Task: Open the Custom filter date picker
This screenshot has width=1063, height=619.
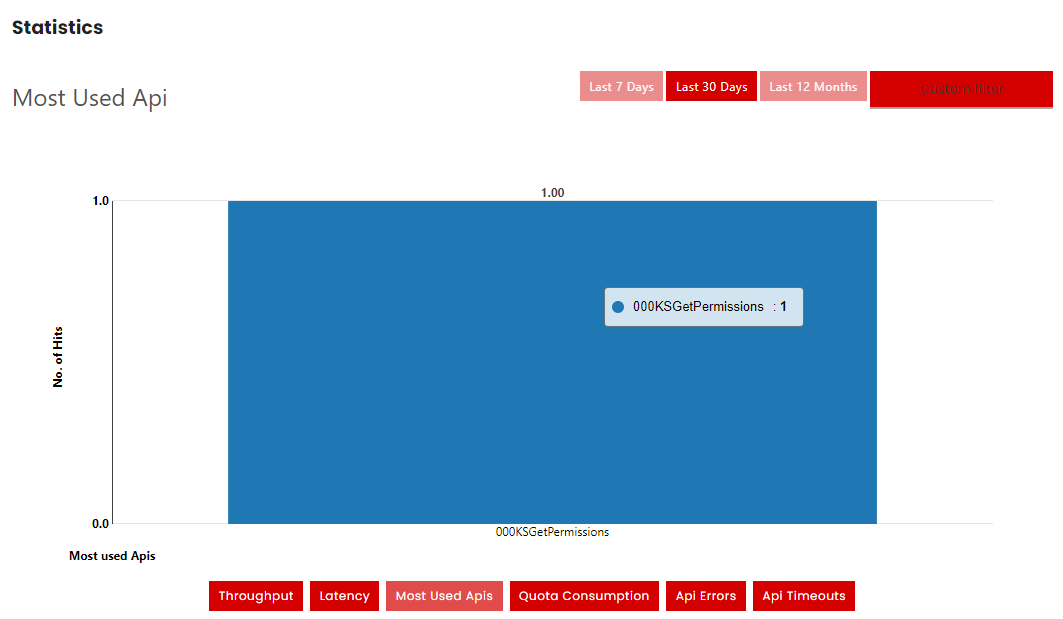Action: pyautogui.click(x=960, y=89)
